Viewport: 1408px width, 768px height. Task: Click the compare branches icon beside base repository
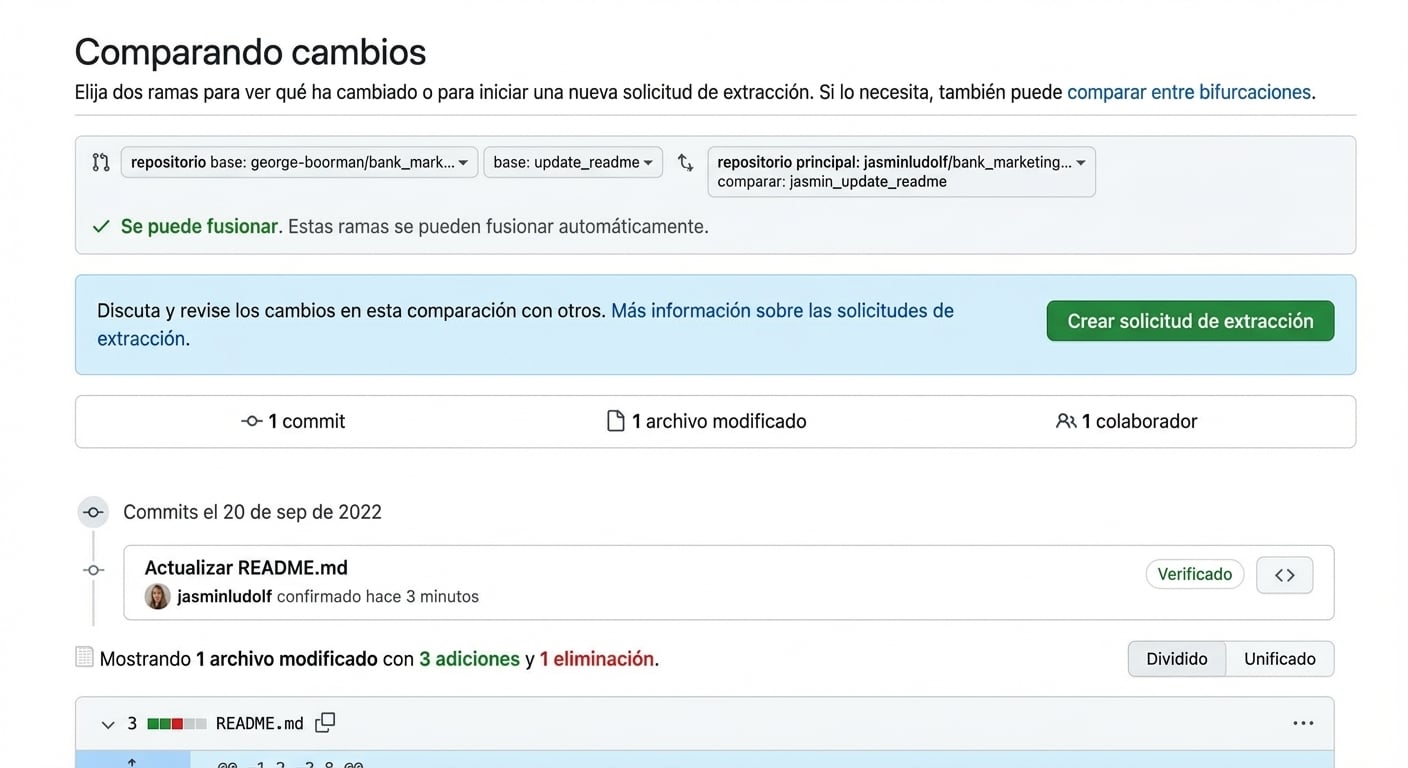(100, 162)
